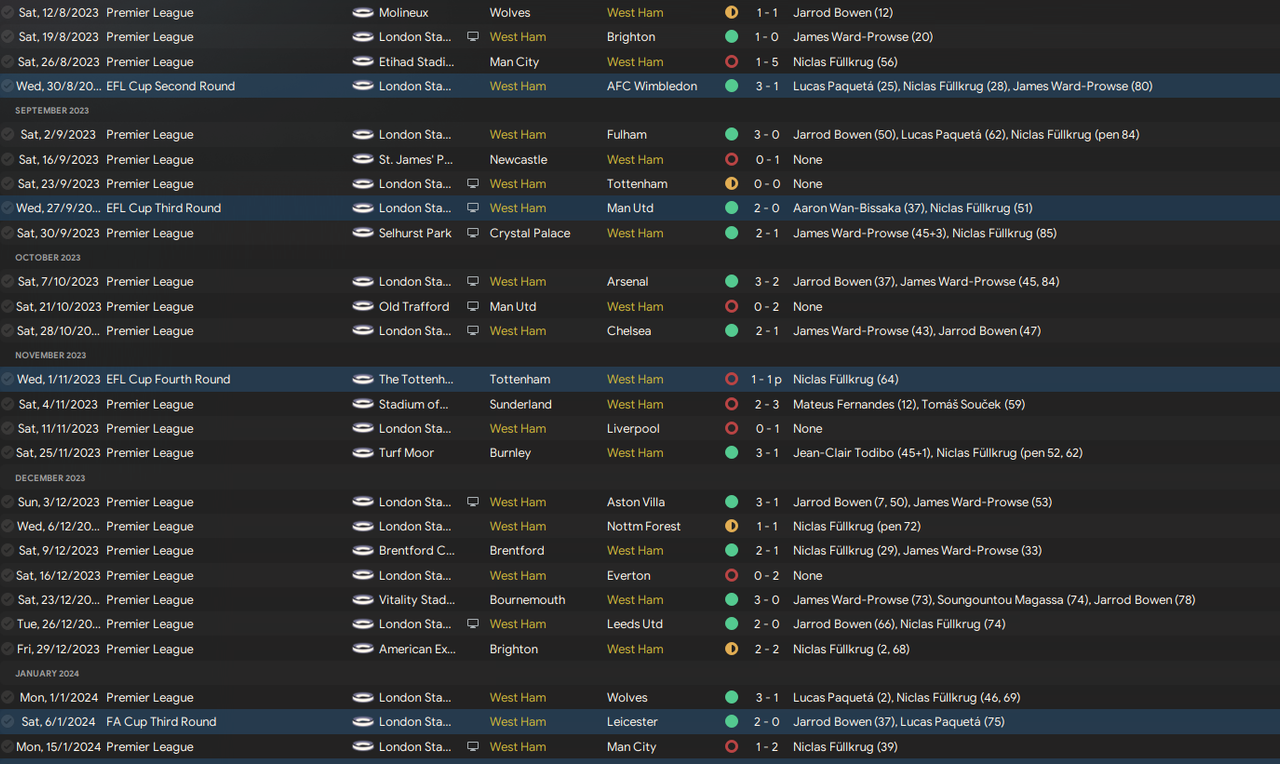Toggle the check mark beside Sat, 7/10/2023
1280x764 pixels.
8,282
